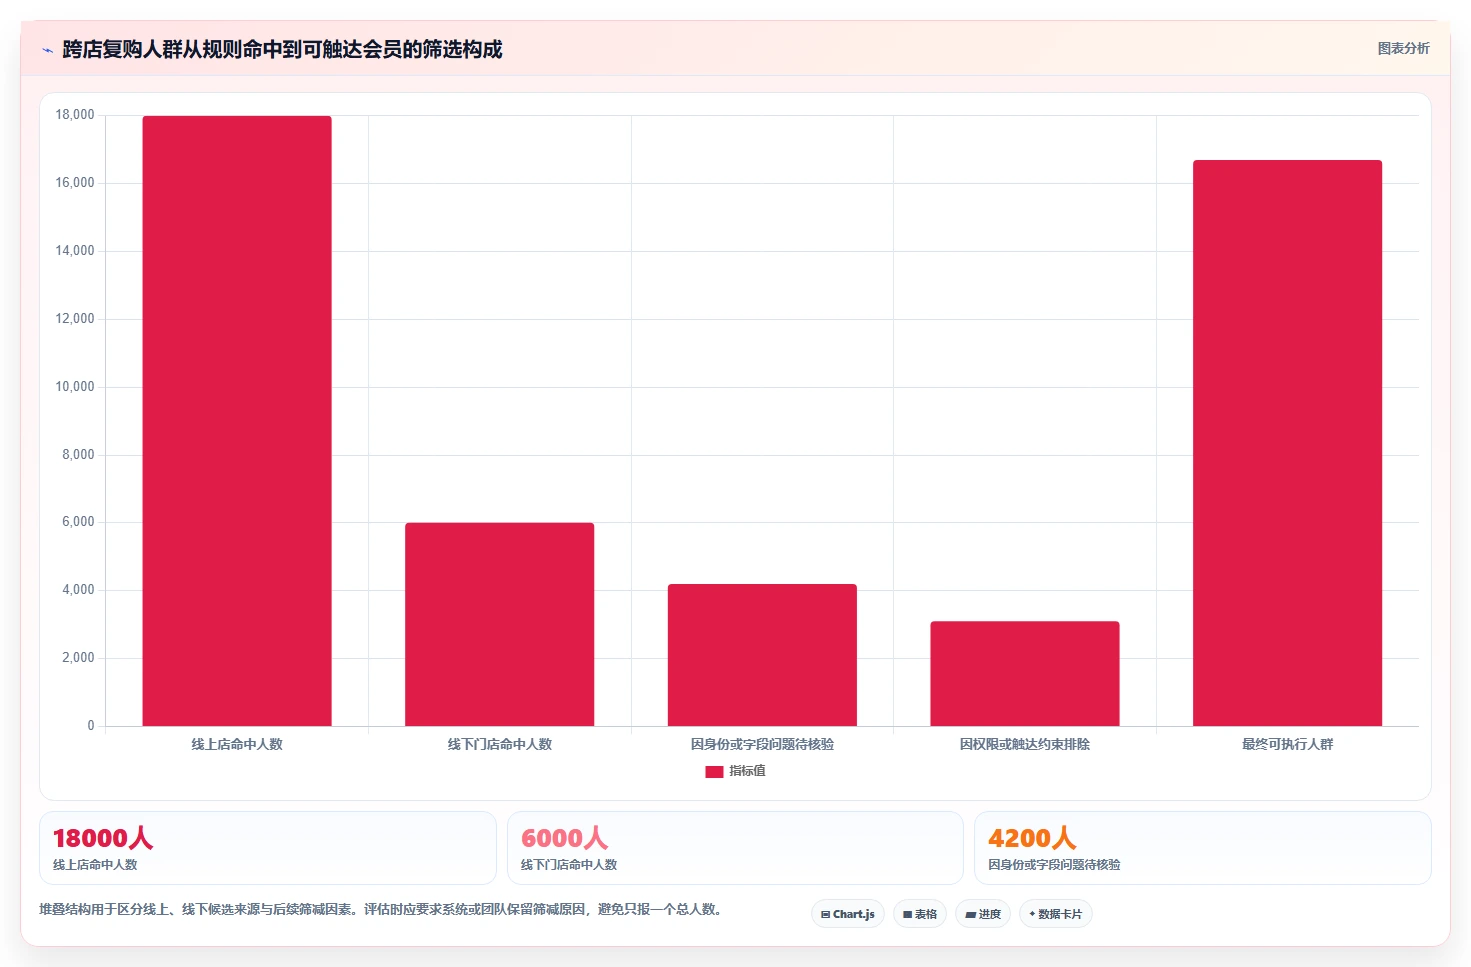Click the chart title 跨店复购人群 heading
The width and height of the screenshot is (1471, 967).
click(x=282, y=49)
